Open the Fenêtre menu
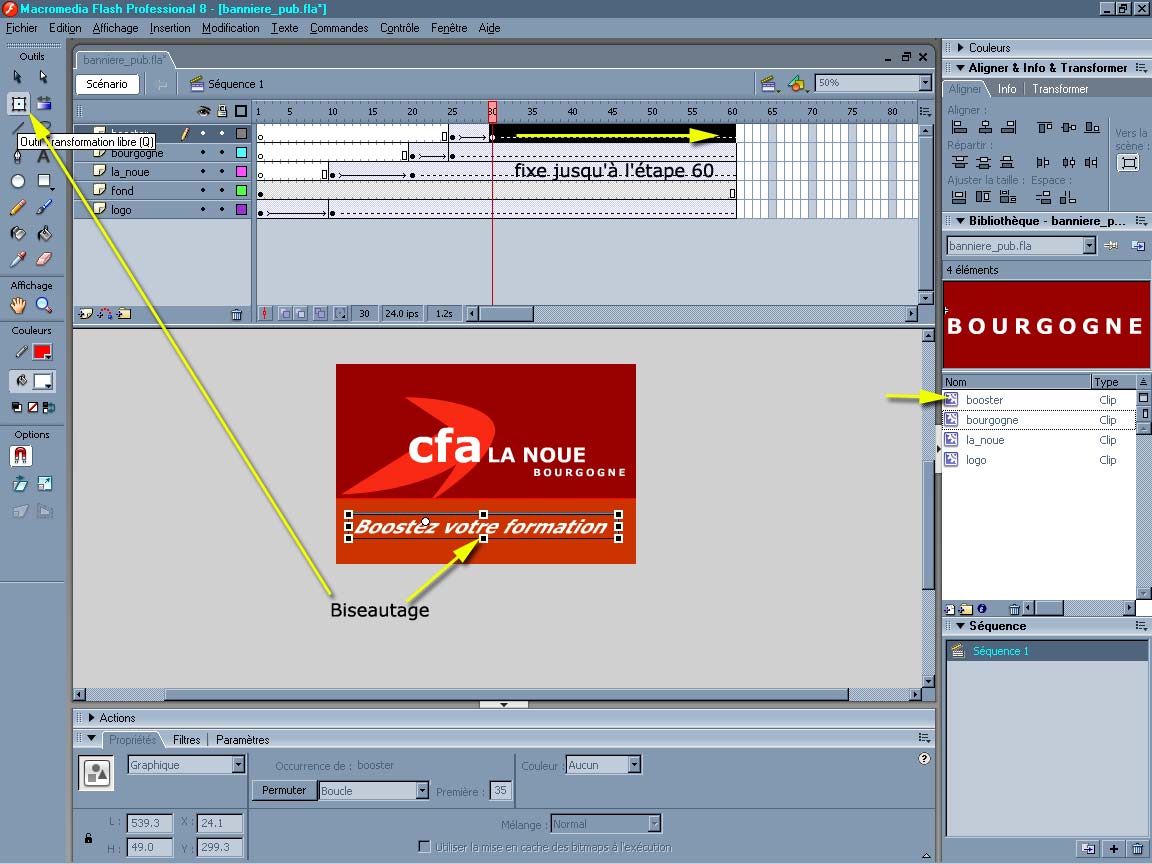This screenshot has height=864, width=1152. 449,28
